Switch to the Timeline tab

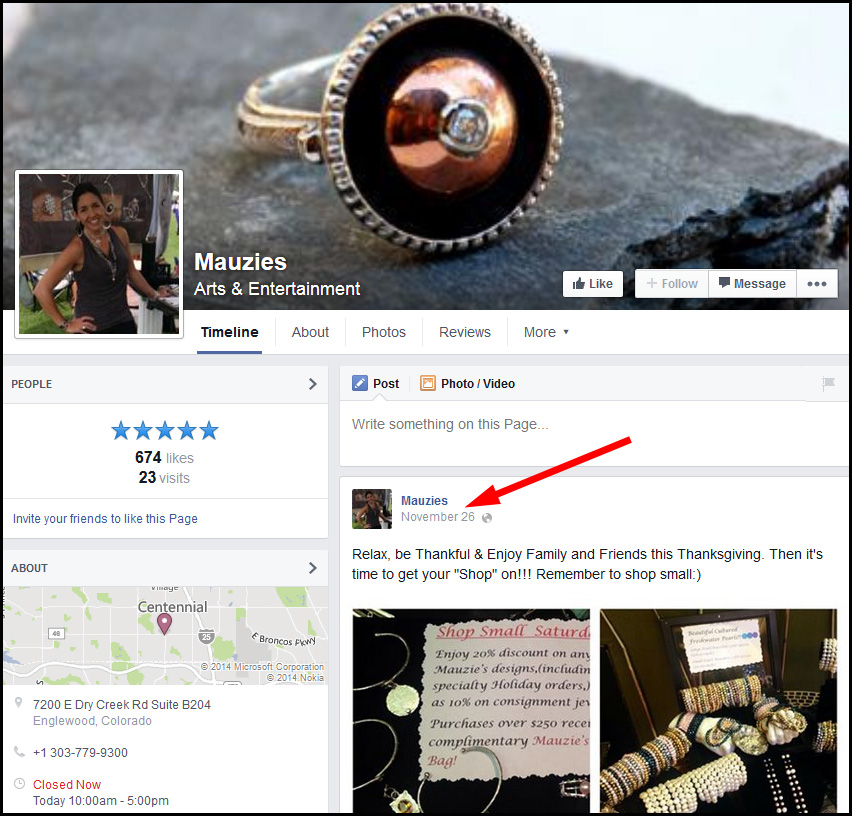point(229,332)
